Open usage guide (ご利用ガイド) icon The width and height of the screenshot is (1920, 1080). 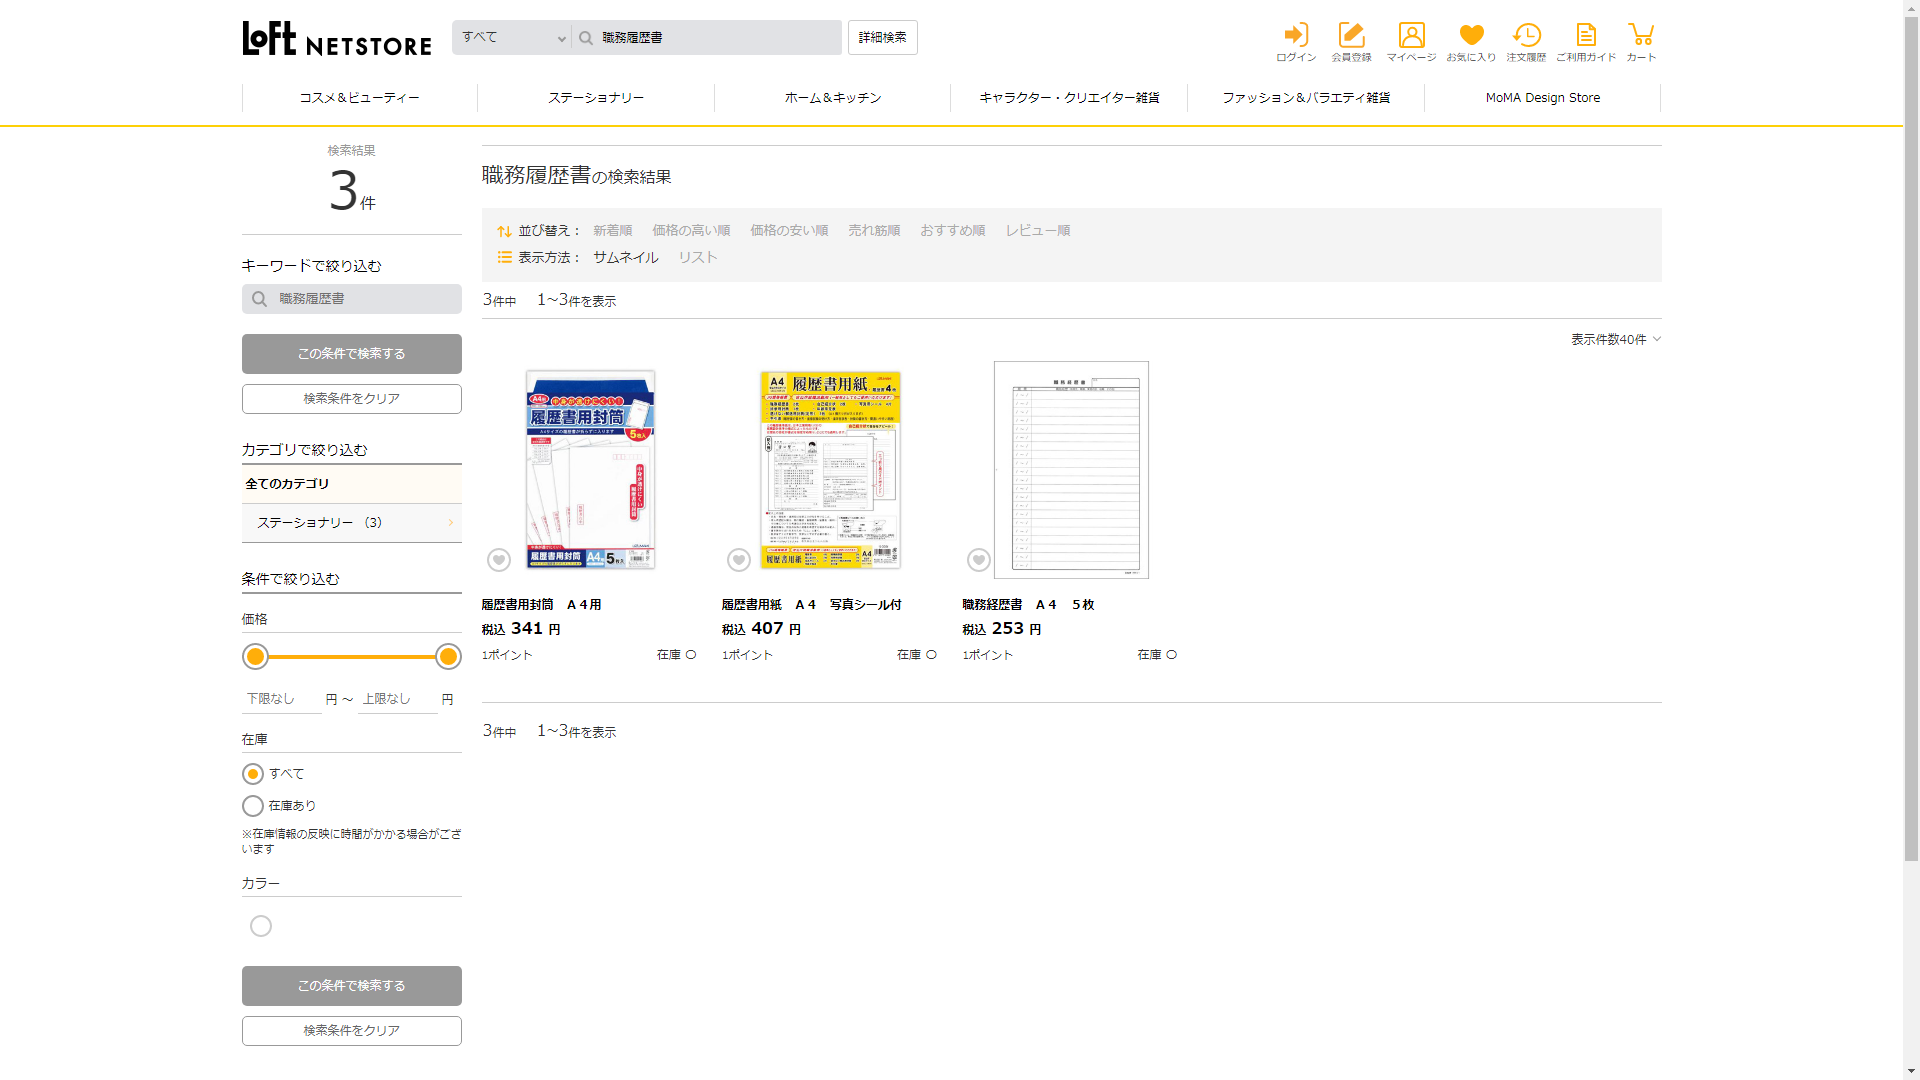1585,36
